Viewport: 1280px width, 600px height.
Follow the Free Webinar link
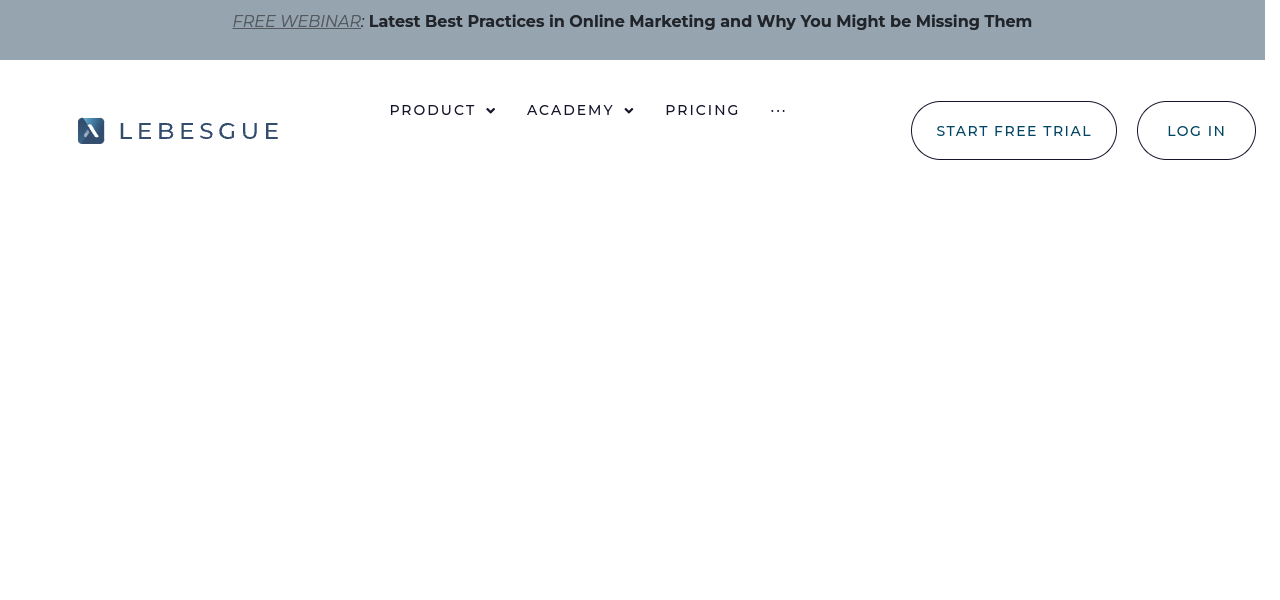point(296,22)
